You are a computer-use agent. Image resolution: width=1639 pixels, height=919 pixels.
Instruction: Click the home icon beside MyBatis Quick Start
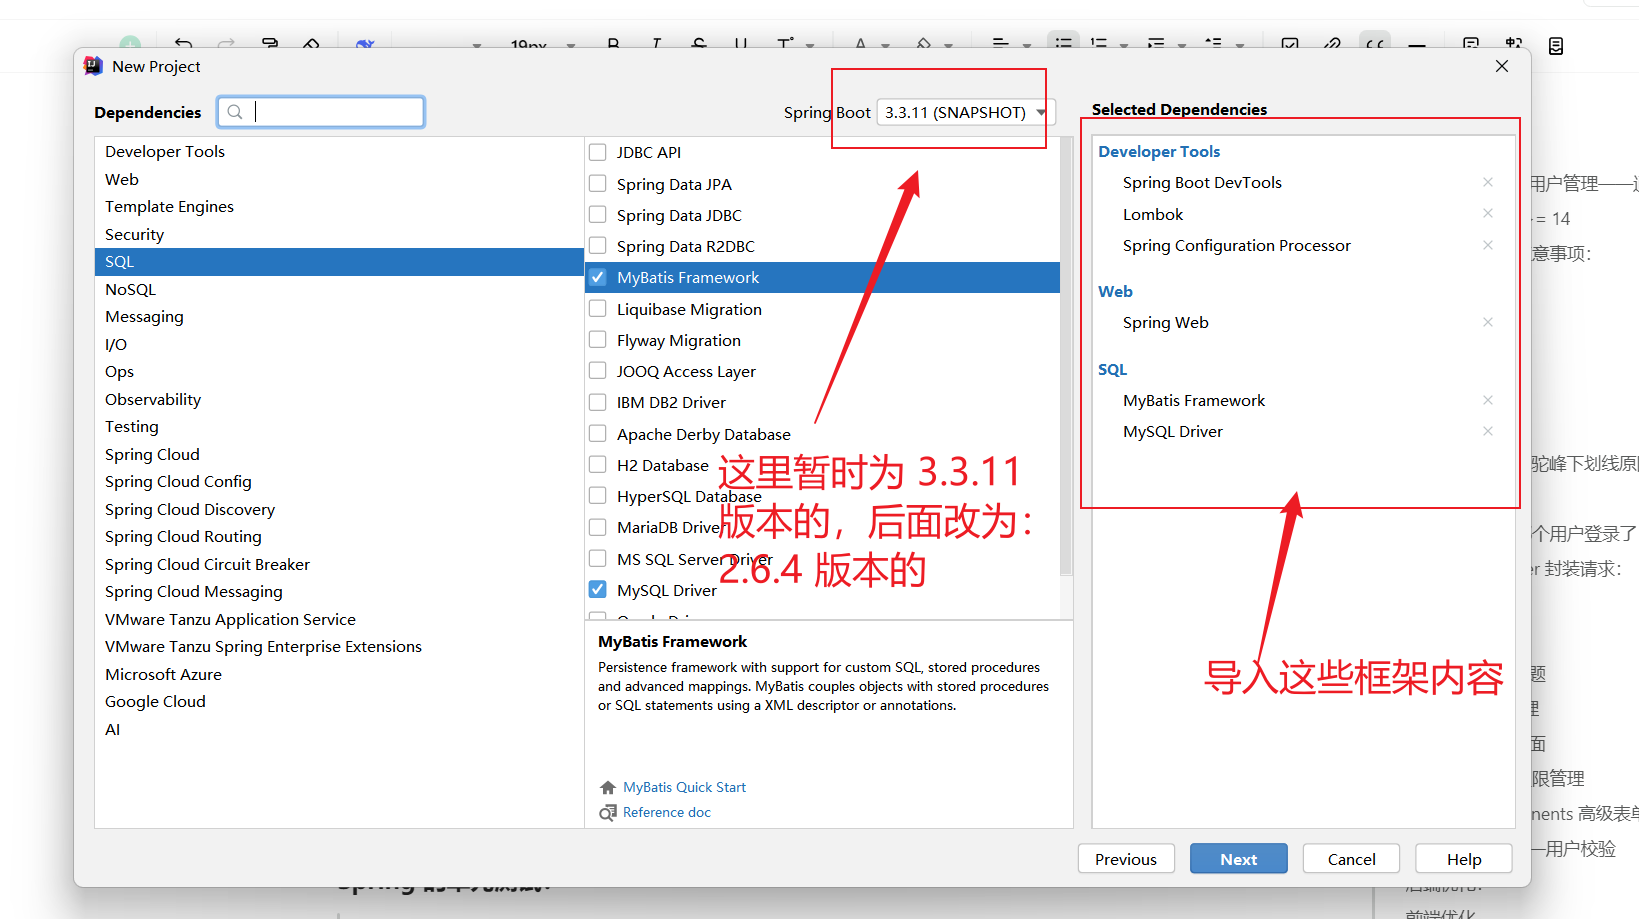[x=607, y=787]
